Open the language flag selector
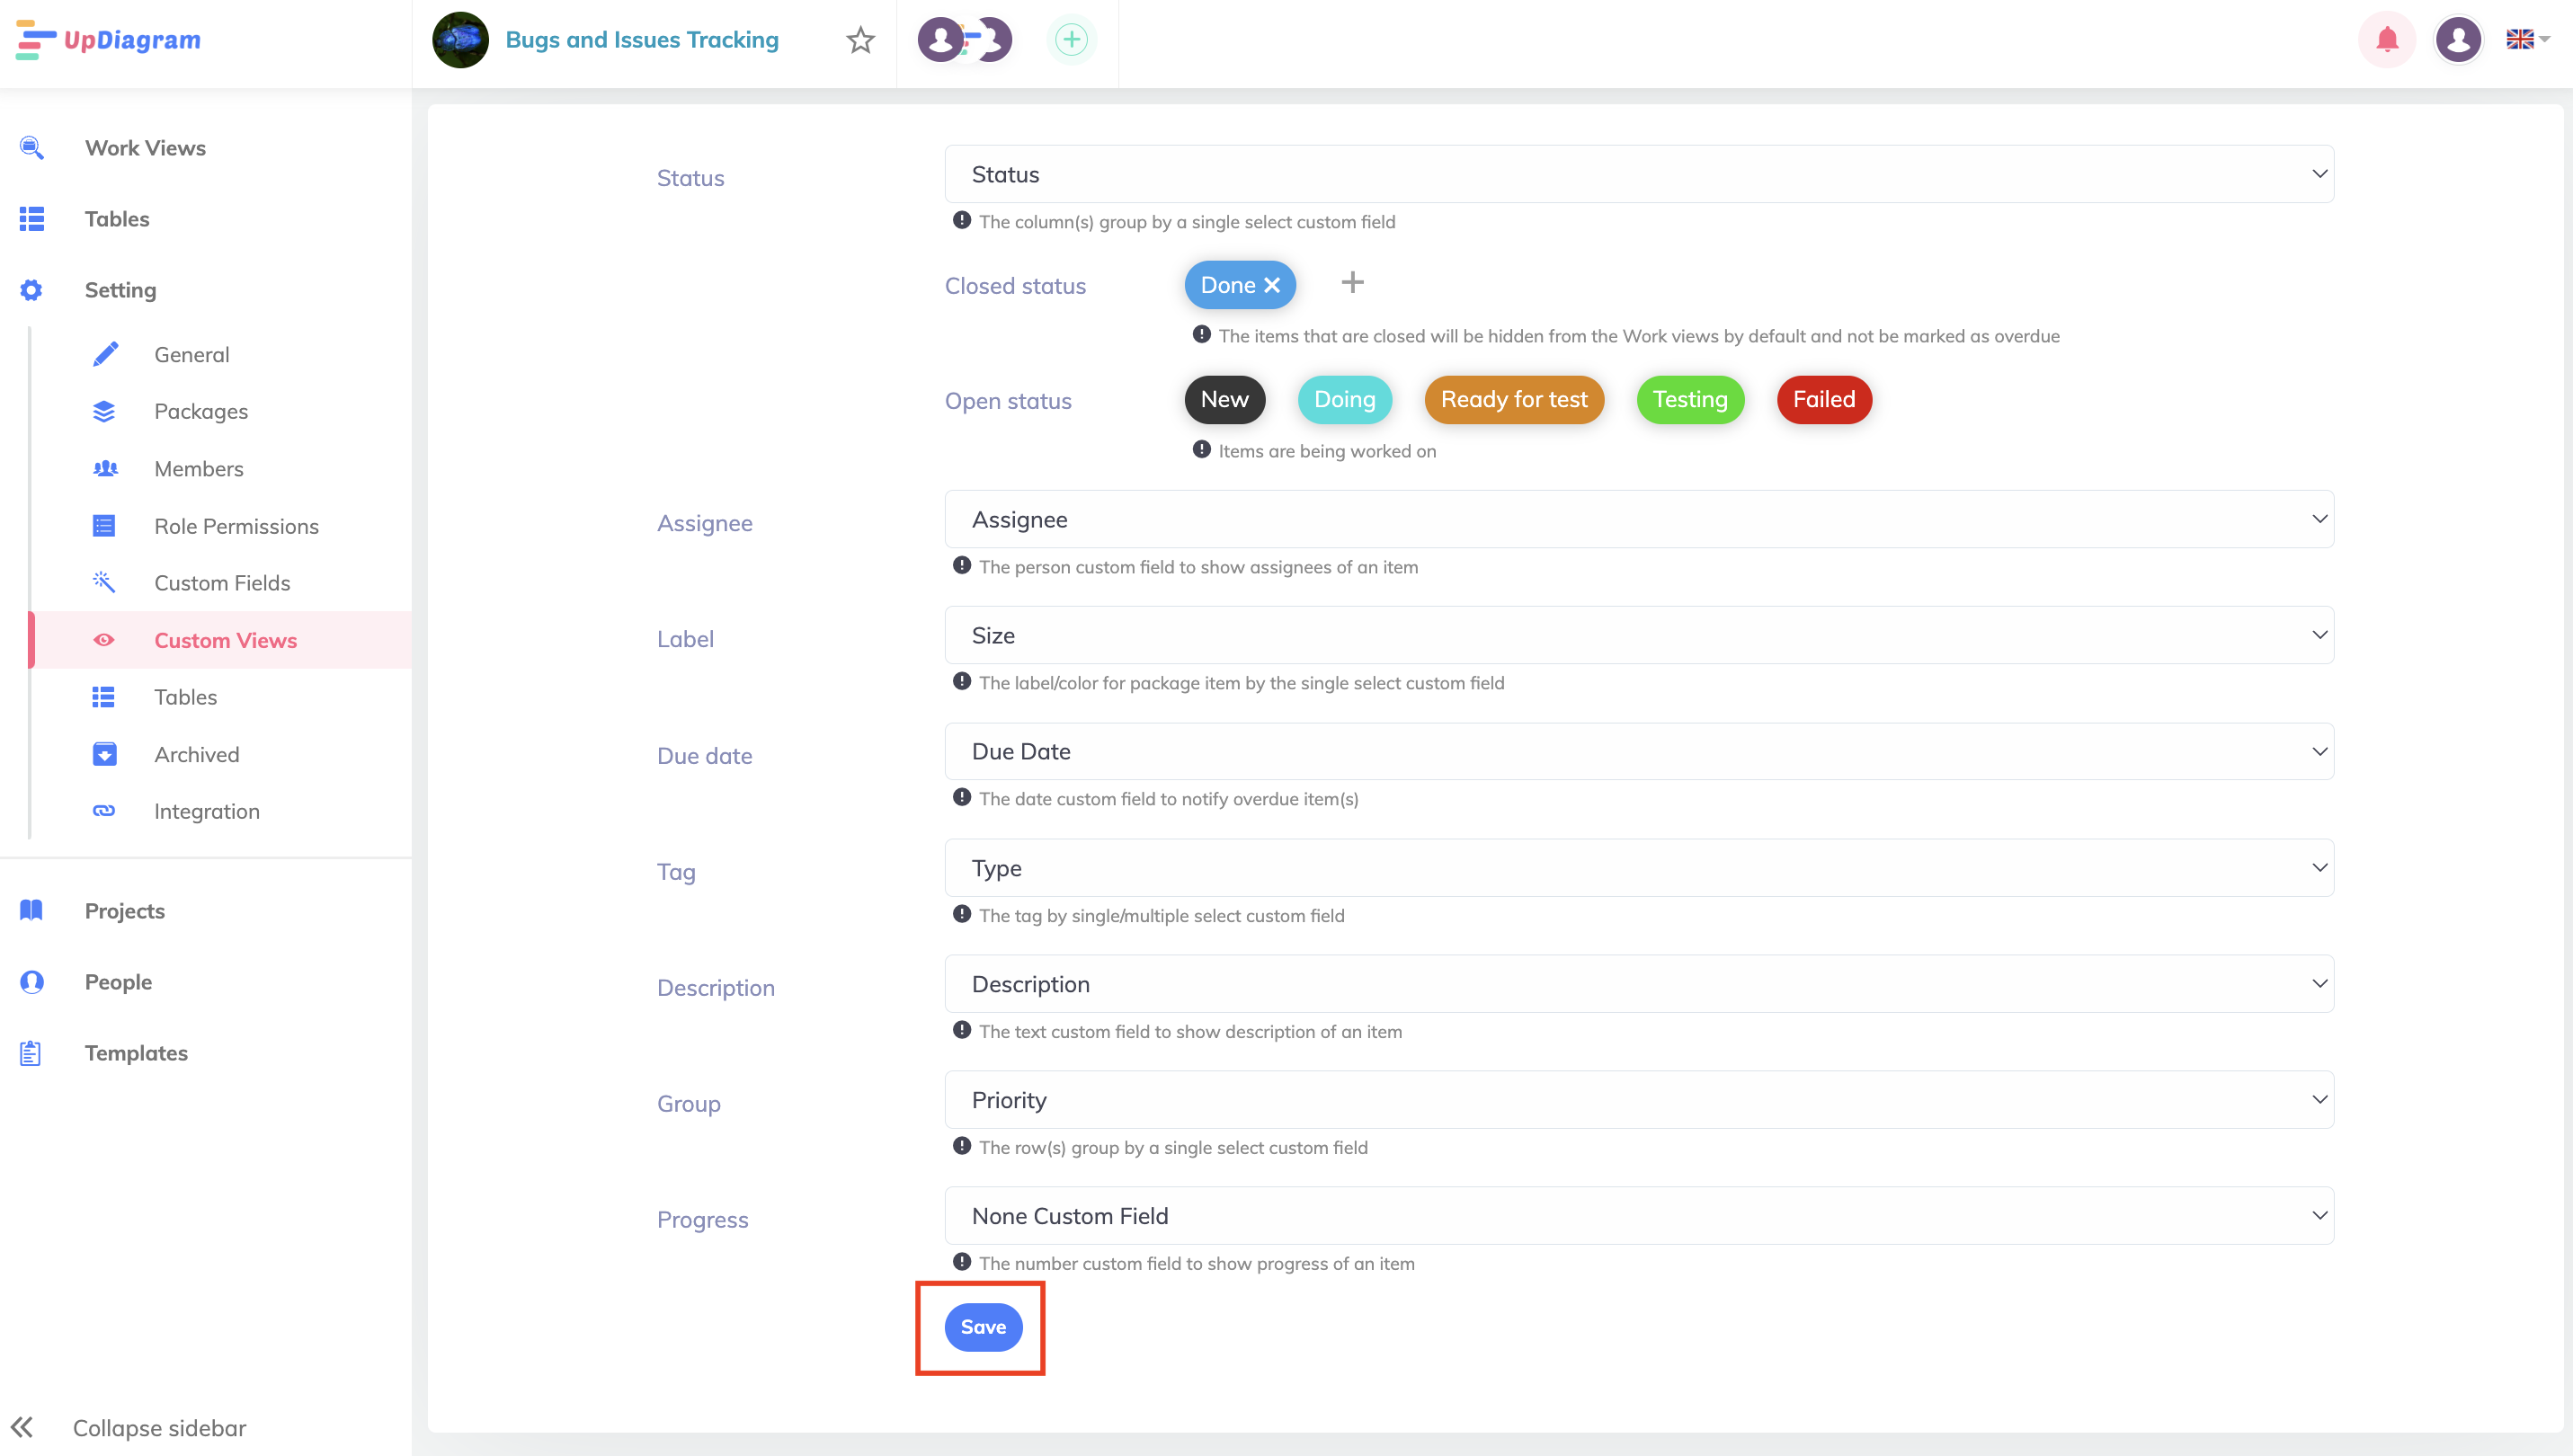 2527,39
